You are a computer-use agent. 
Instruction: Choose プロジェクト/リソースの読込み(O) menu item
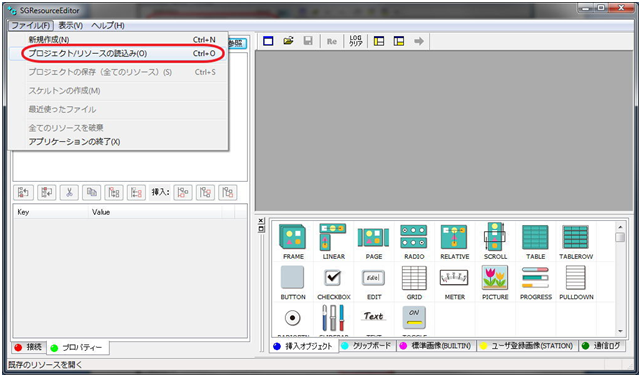point(119,54)
